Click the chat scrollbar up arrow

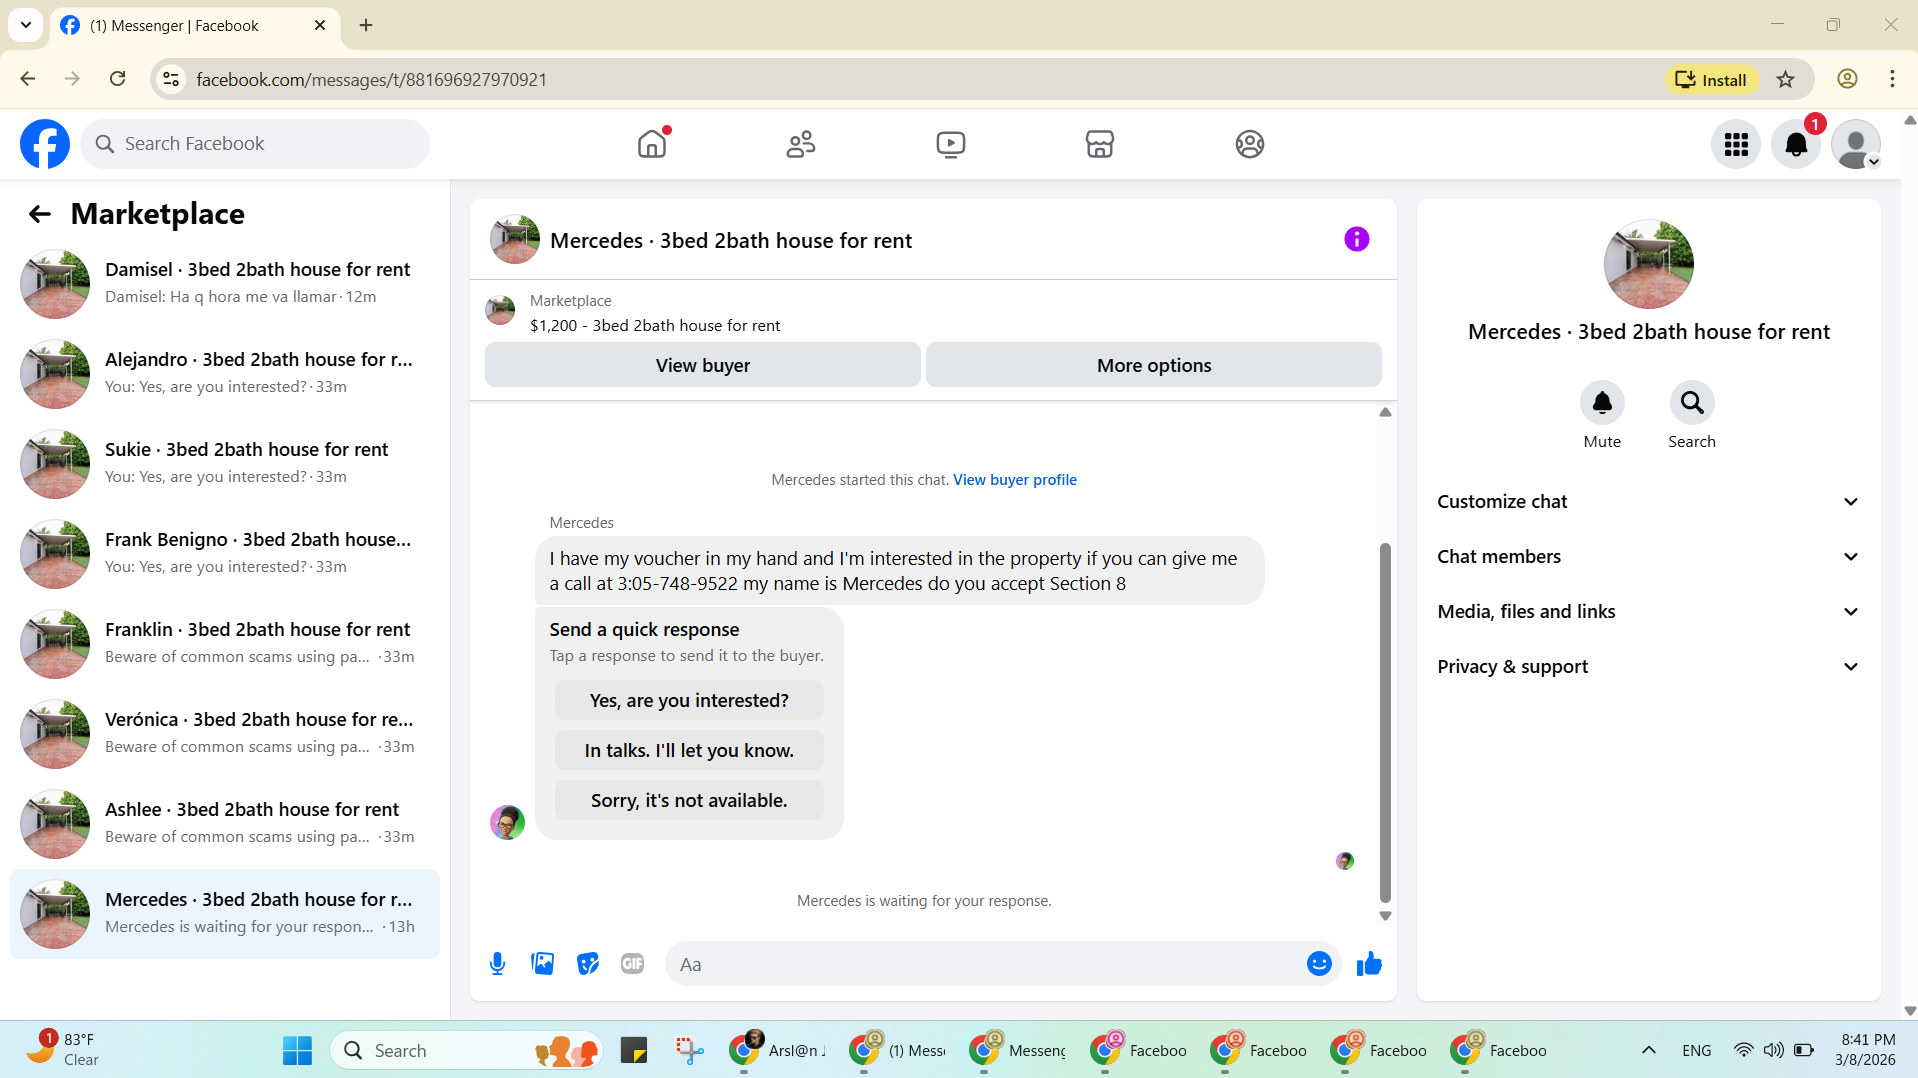(x=1385, y=412)
